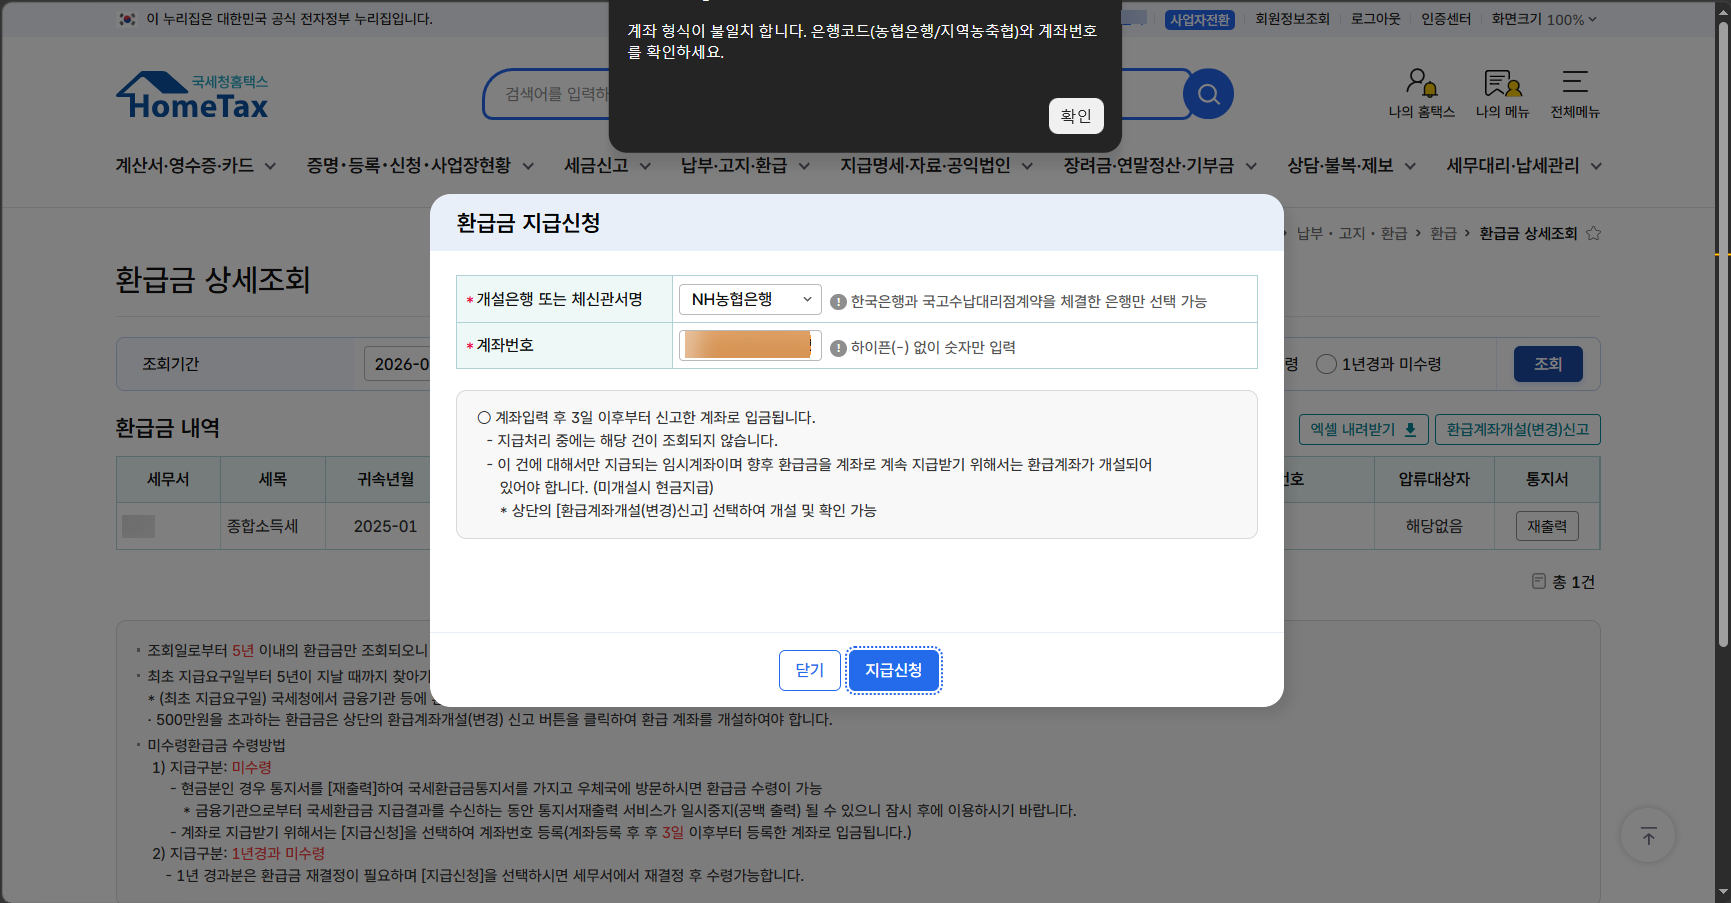Screen dimensions: 1731x903
Task: Open the 납부·고지·환급 menu
Action: click(746, 166)
